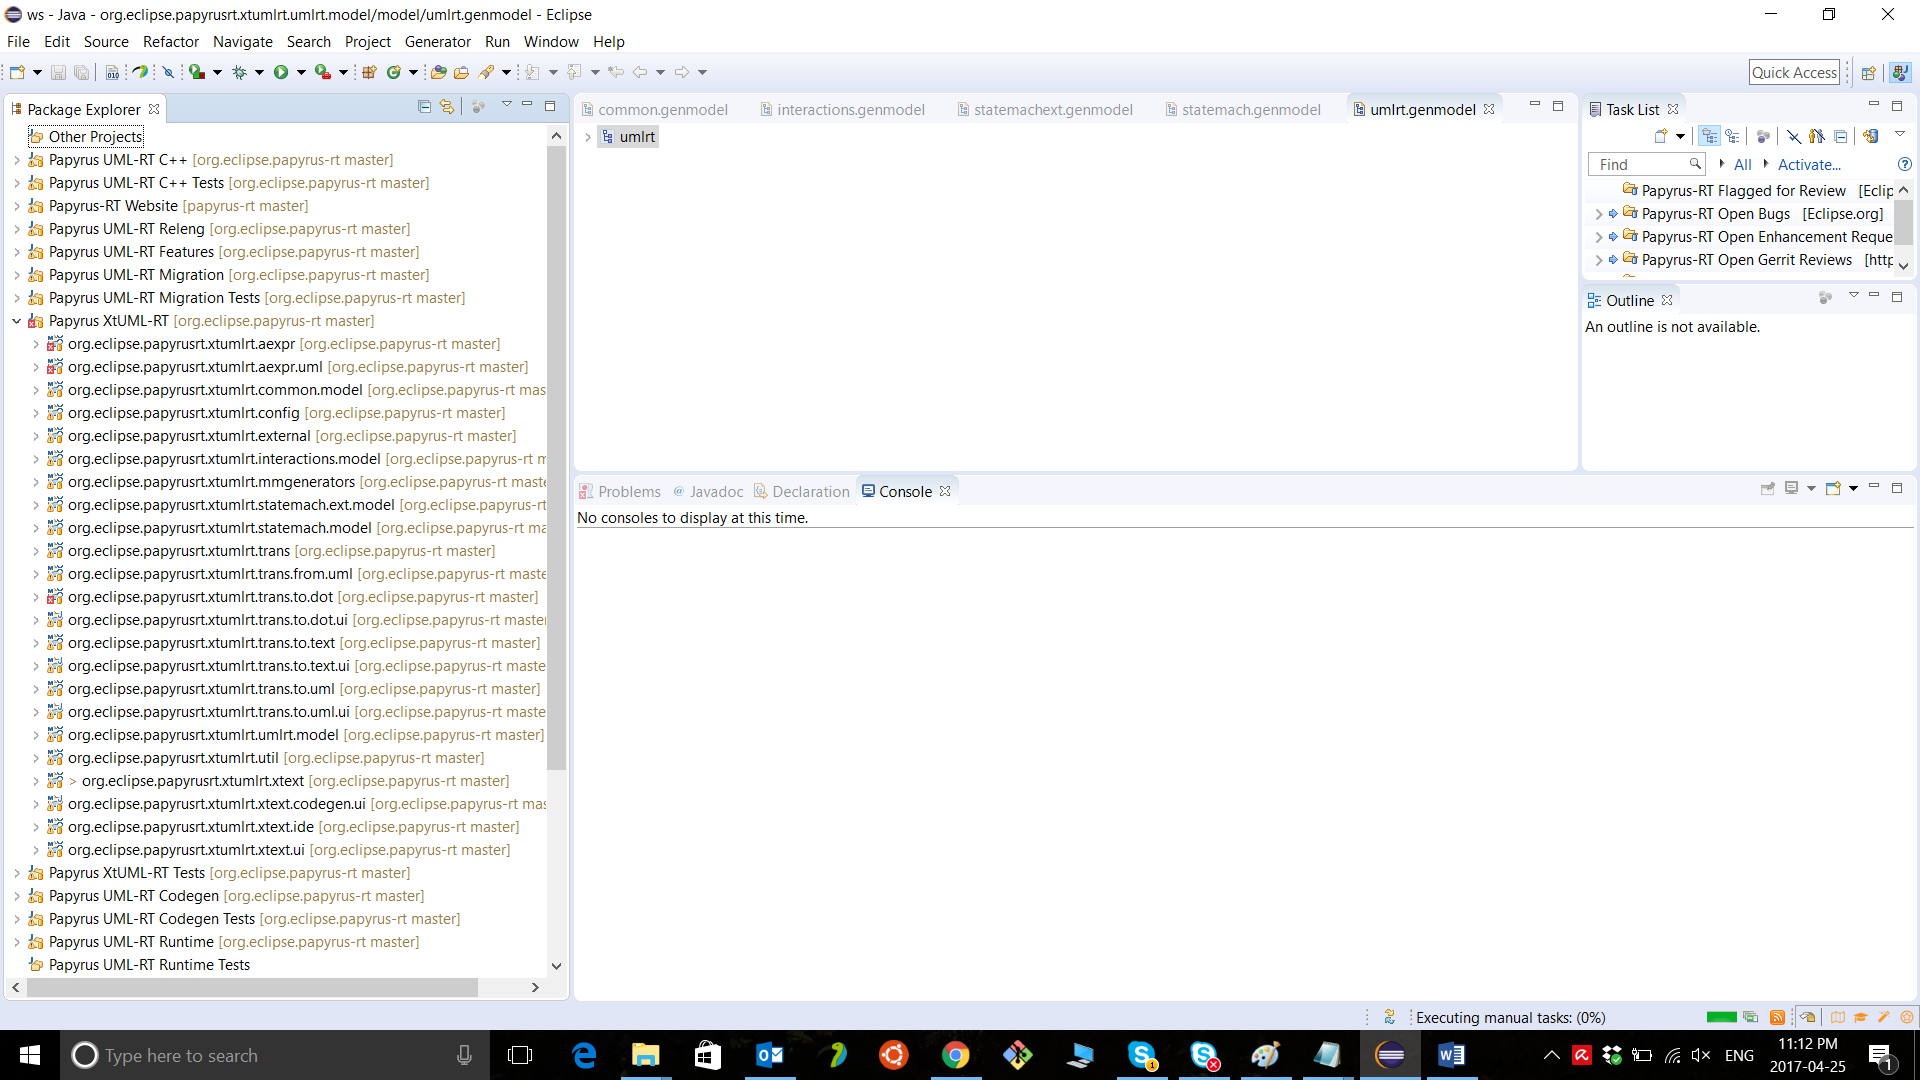The image size is (1920, 1080).
Task: Open Word from the Windows taskbar
Action: click(x=1451, y=1055)
